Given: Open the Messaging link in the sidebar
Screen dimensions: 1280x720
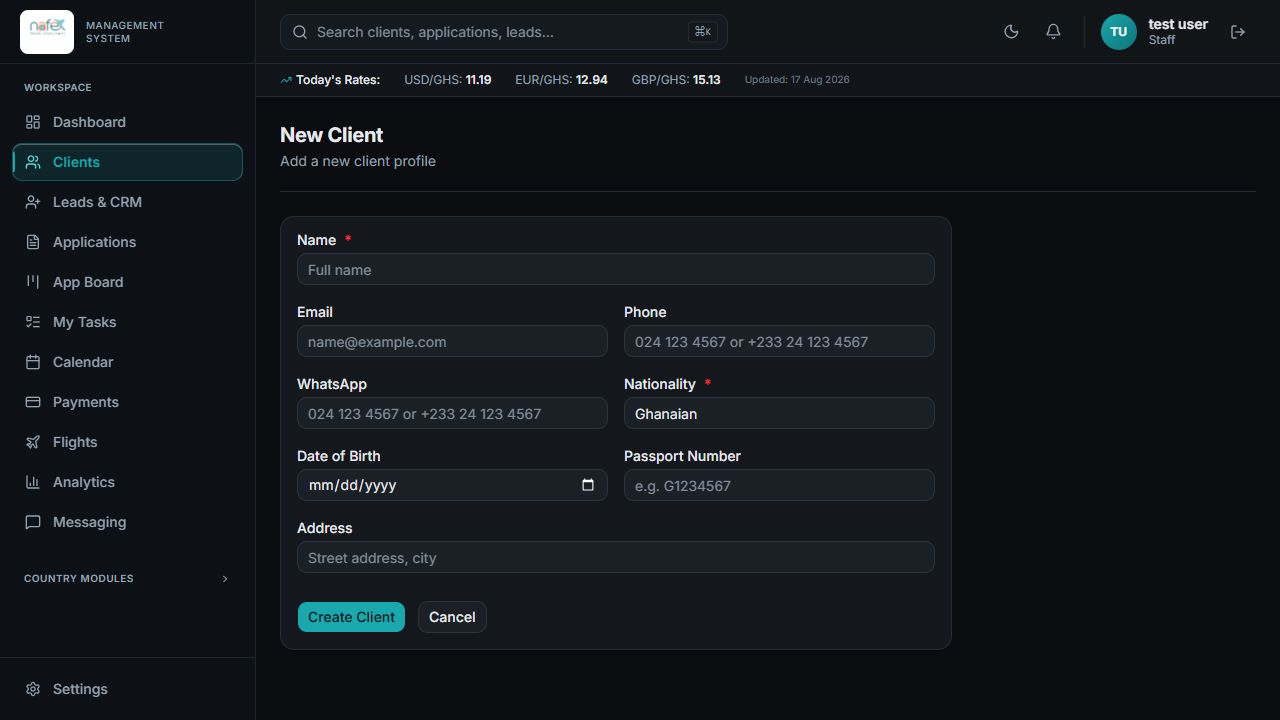Looking at the screenshot, I should (x=128, y=522).
